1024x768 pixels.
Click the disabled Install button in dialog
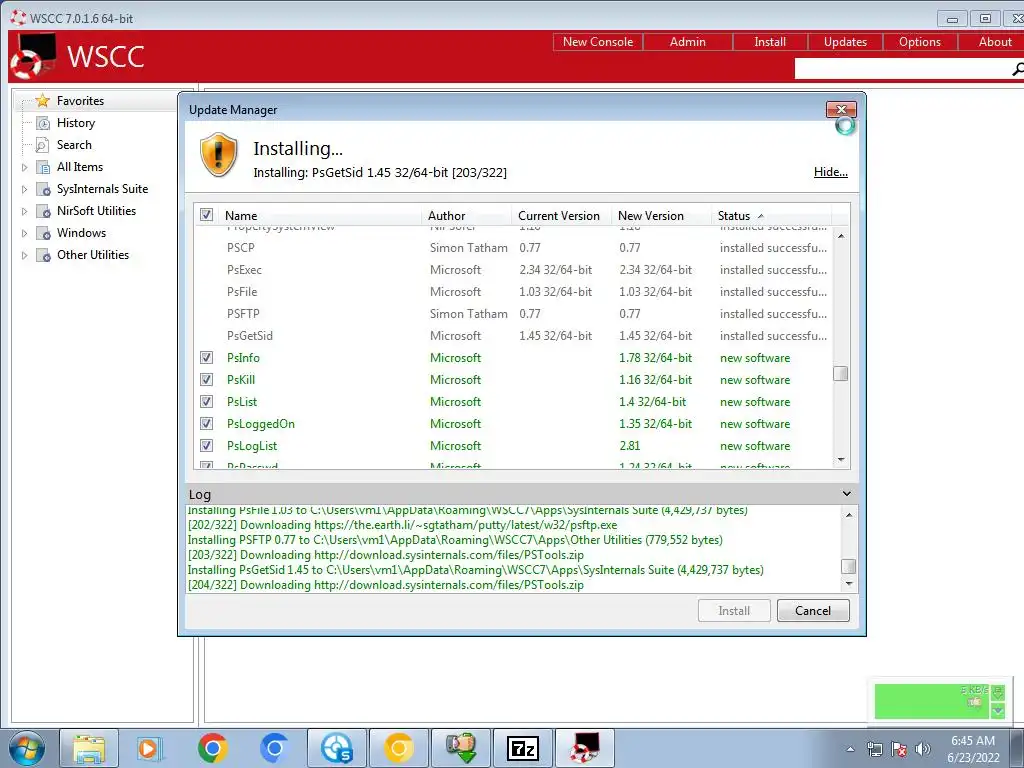[x=734, y=611]
